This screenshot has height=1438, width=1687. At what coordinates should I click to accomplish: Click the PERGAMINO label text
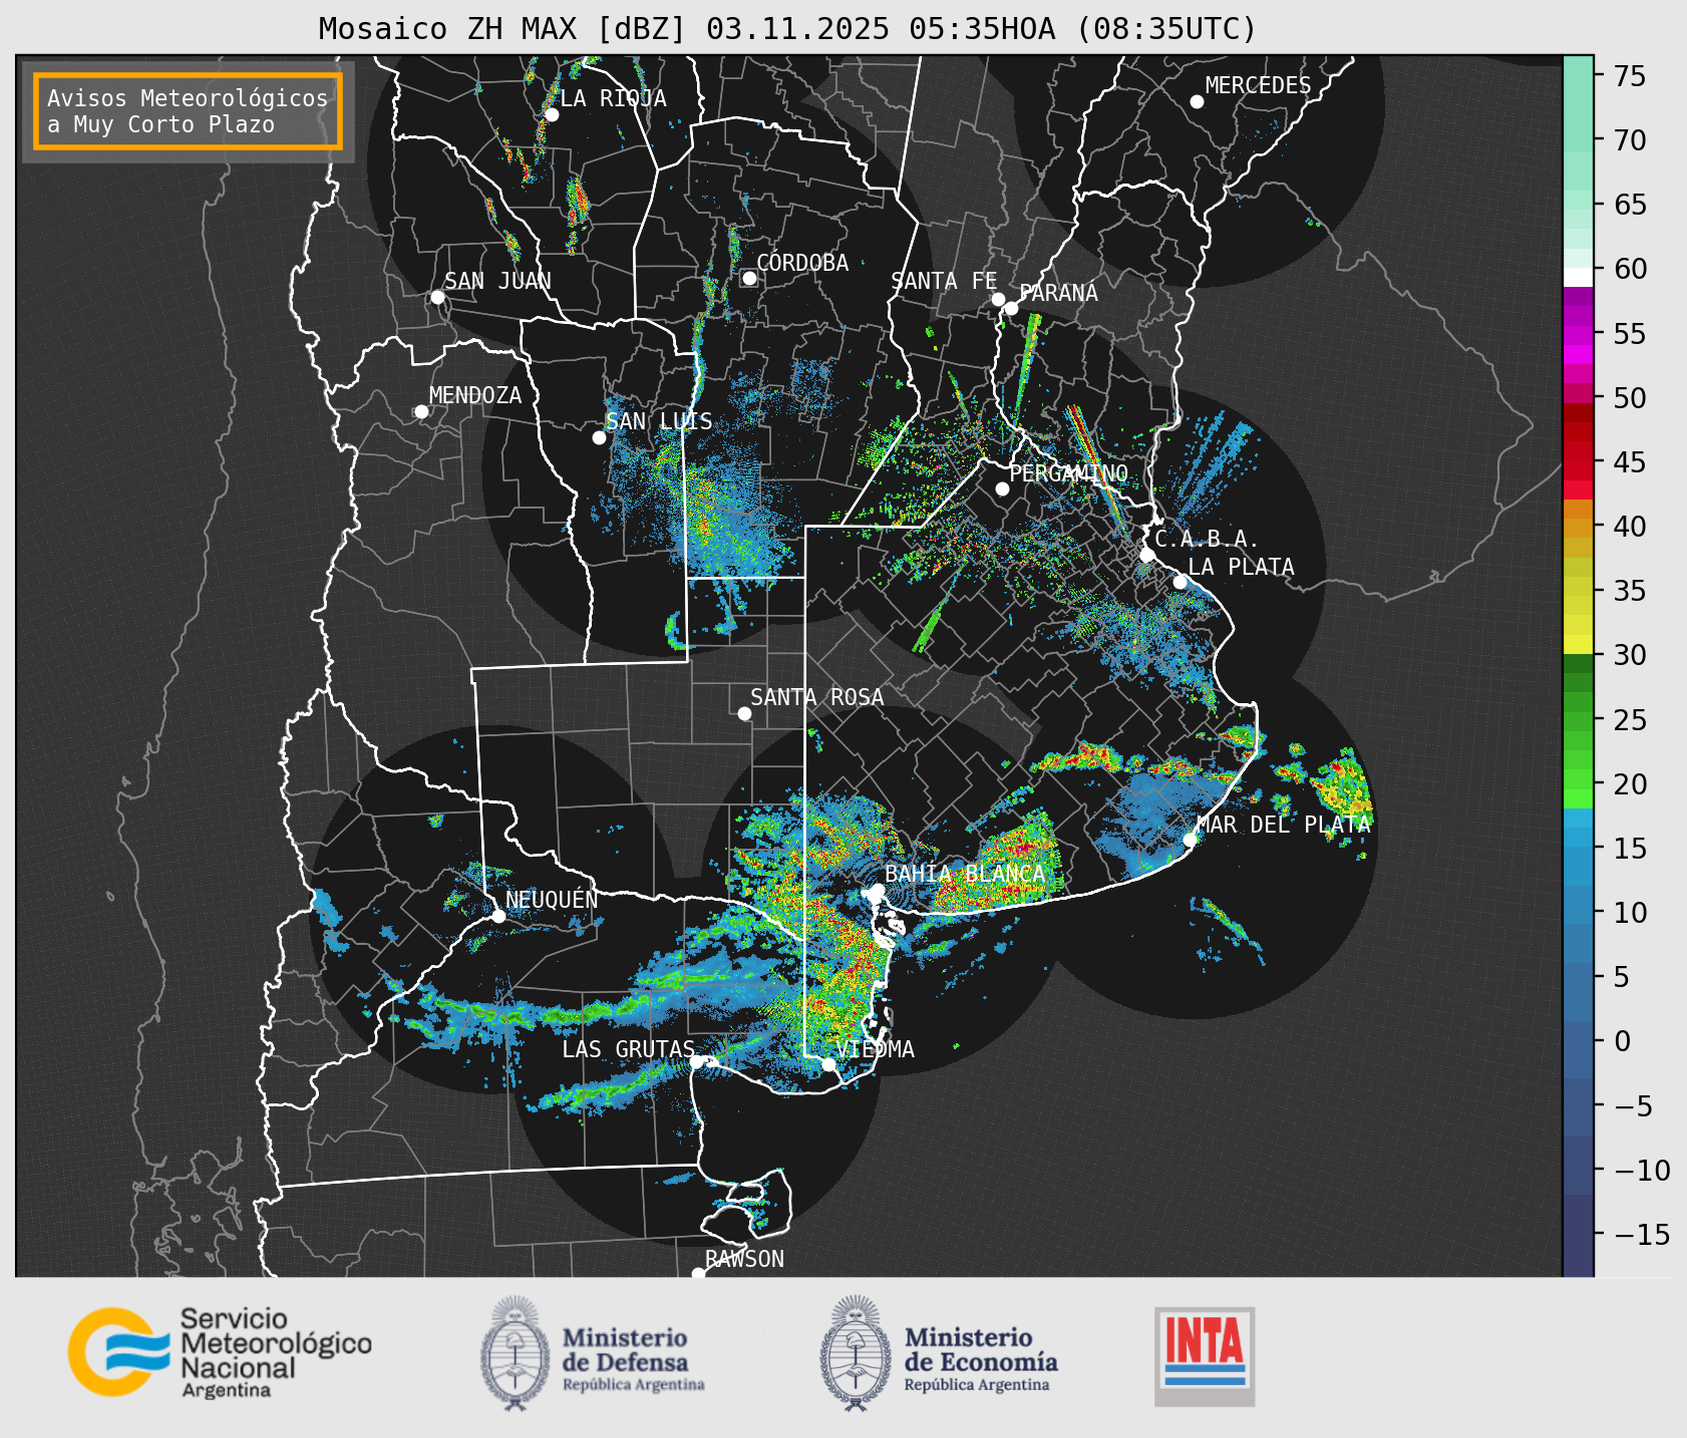point(1069,473)
